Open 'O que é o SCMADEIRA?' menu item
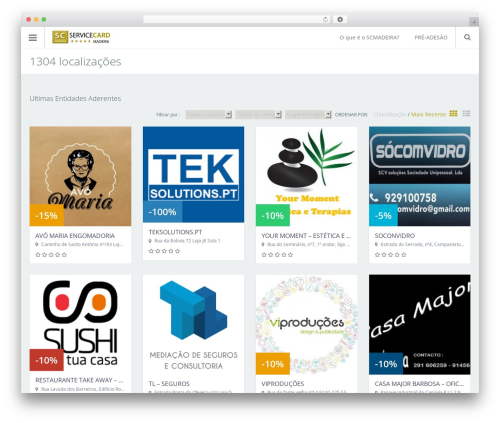 tap(369, 38)
